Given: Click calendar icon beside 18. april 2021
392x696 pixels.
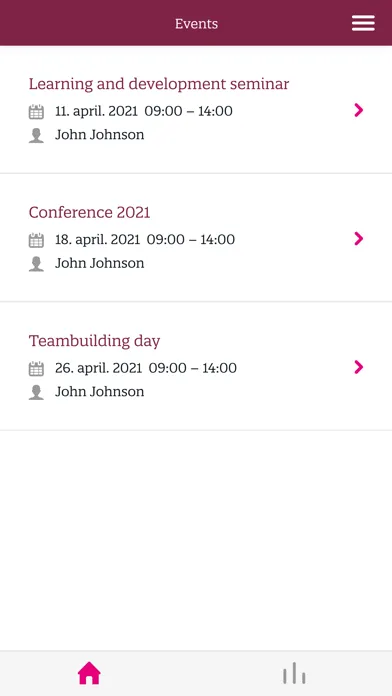Looking at the screenshot, I should pyautogui.click(x=36, y=240).
